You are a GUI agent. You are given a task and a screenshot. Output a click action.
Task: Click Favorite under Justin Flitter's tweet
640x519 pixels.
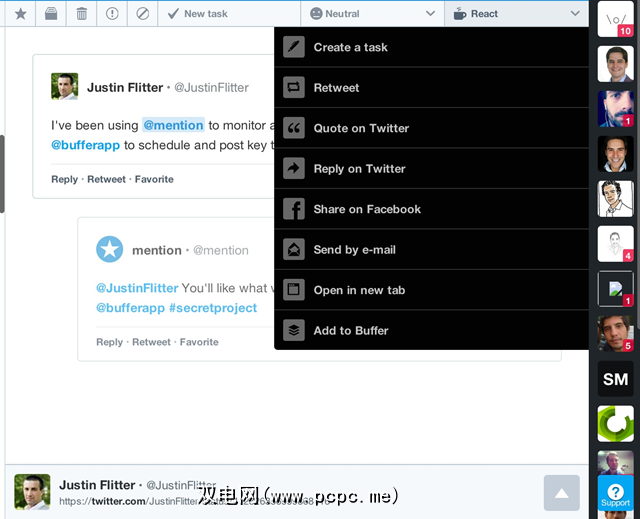pyautogui.click(x=154, y=180)
